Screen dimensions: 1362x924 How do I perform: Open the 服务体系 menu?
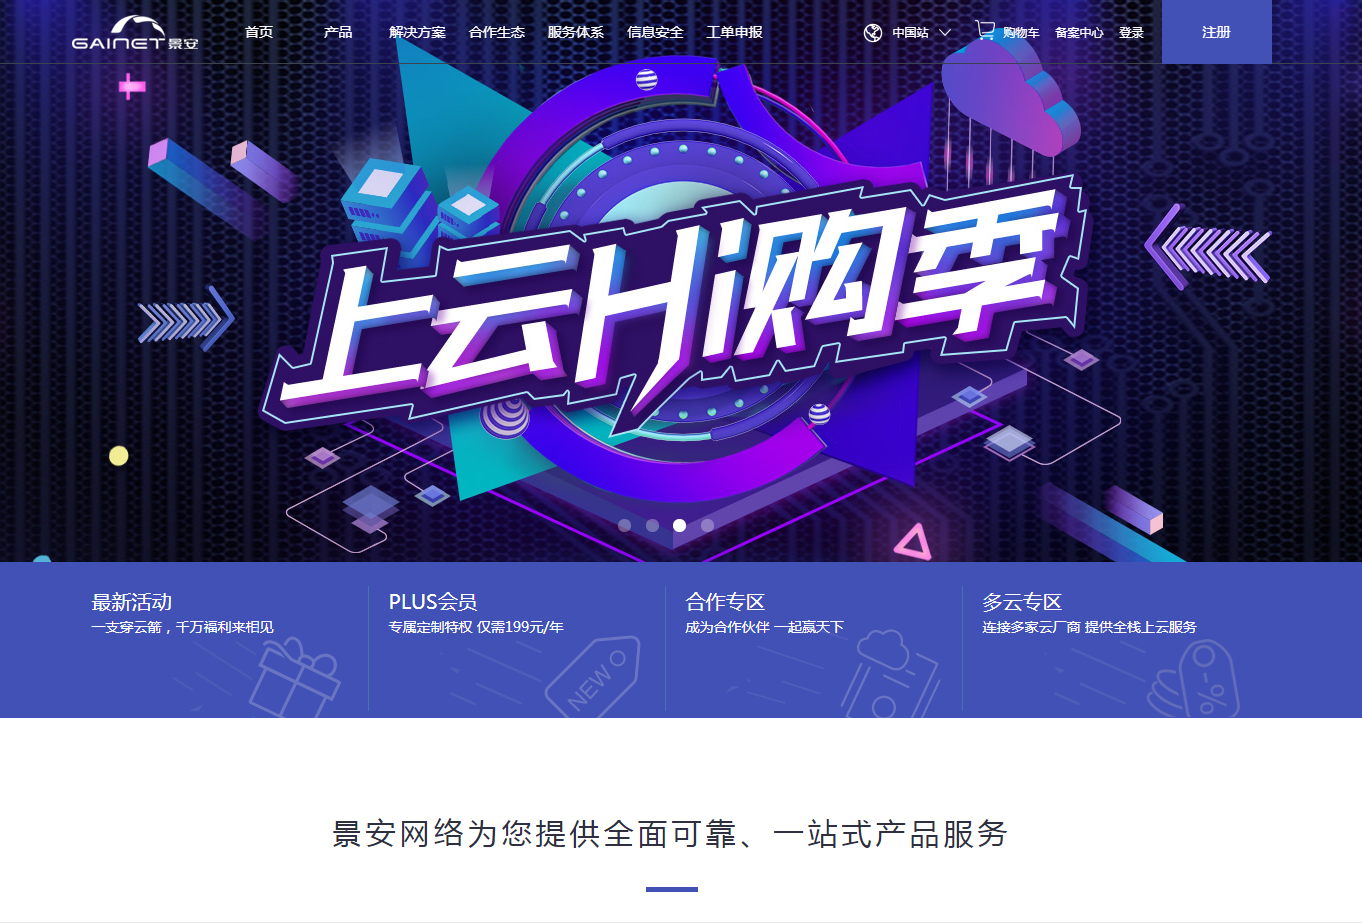tap(575, 32)
